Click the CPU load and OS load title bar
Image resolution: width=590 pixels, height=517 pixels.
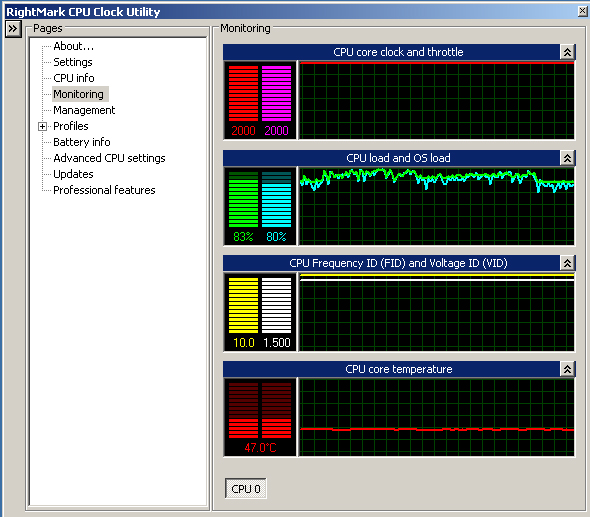[x=391, y=158]
